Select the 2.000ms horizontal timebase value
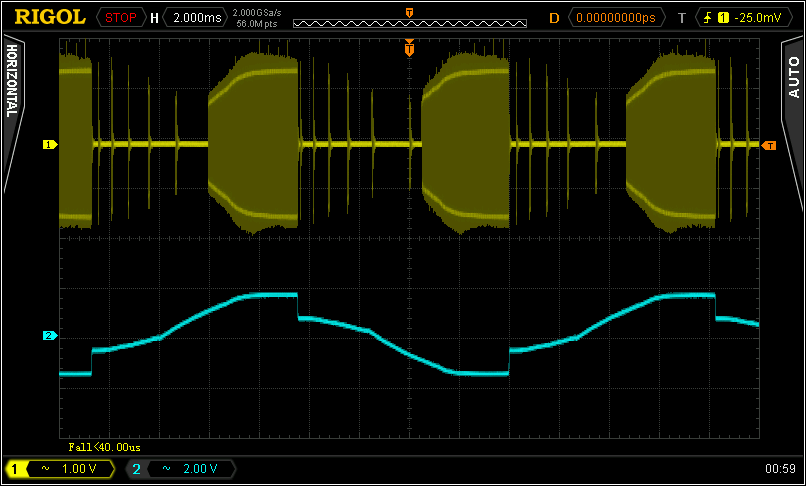The height and width of the screenshot is (486, 806). coord(197,18)
